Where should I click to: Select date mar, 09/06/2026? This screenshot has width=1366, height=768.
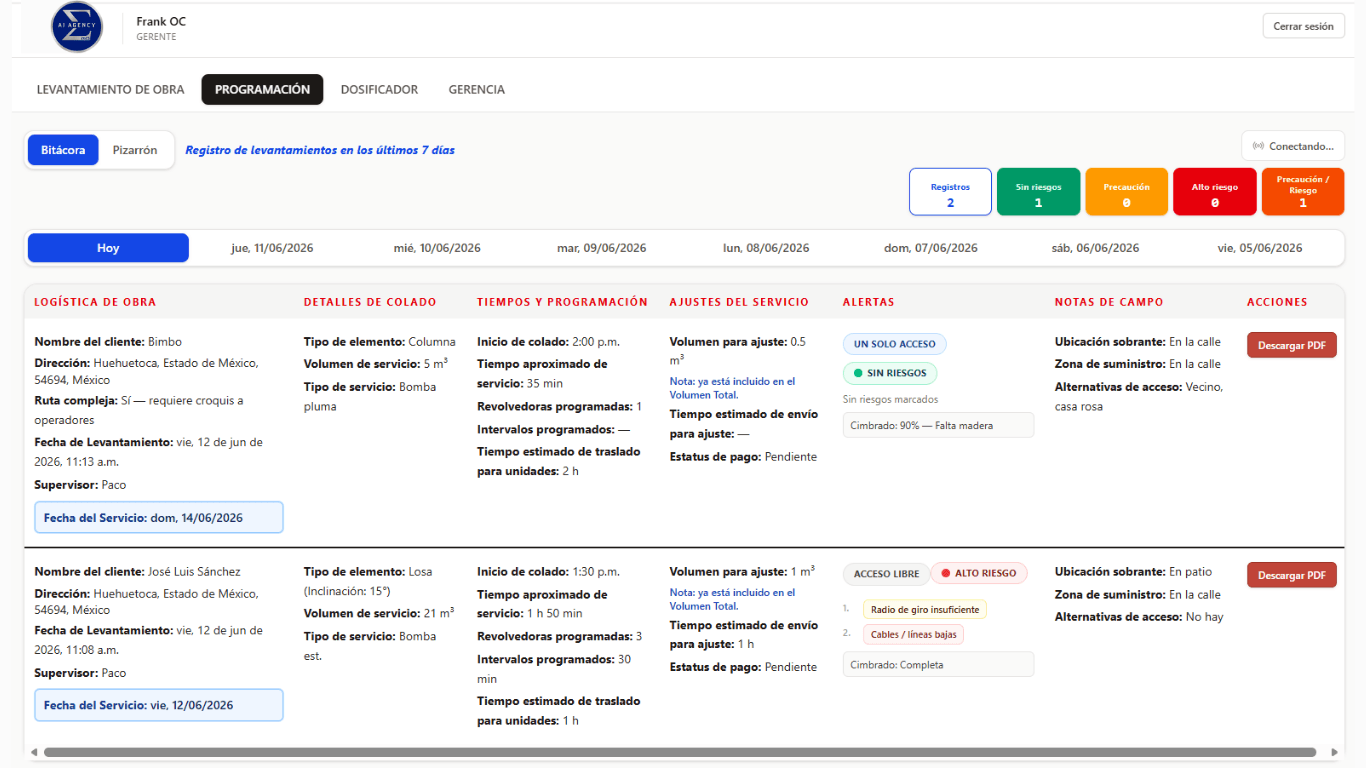(x=601, y=248)
